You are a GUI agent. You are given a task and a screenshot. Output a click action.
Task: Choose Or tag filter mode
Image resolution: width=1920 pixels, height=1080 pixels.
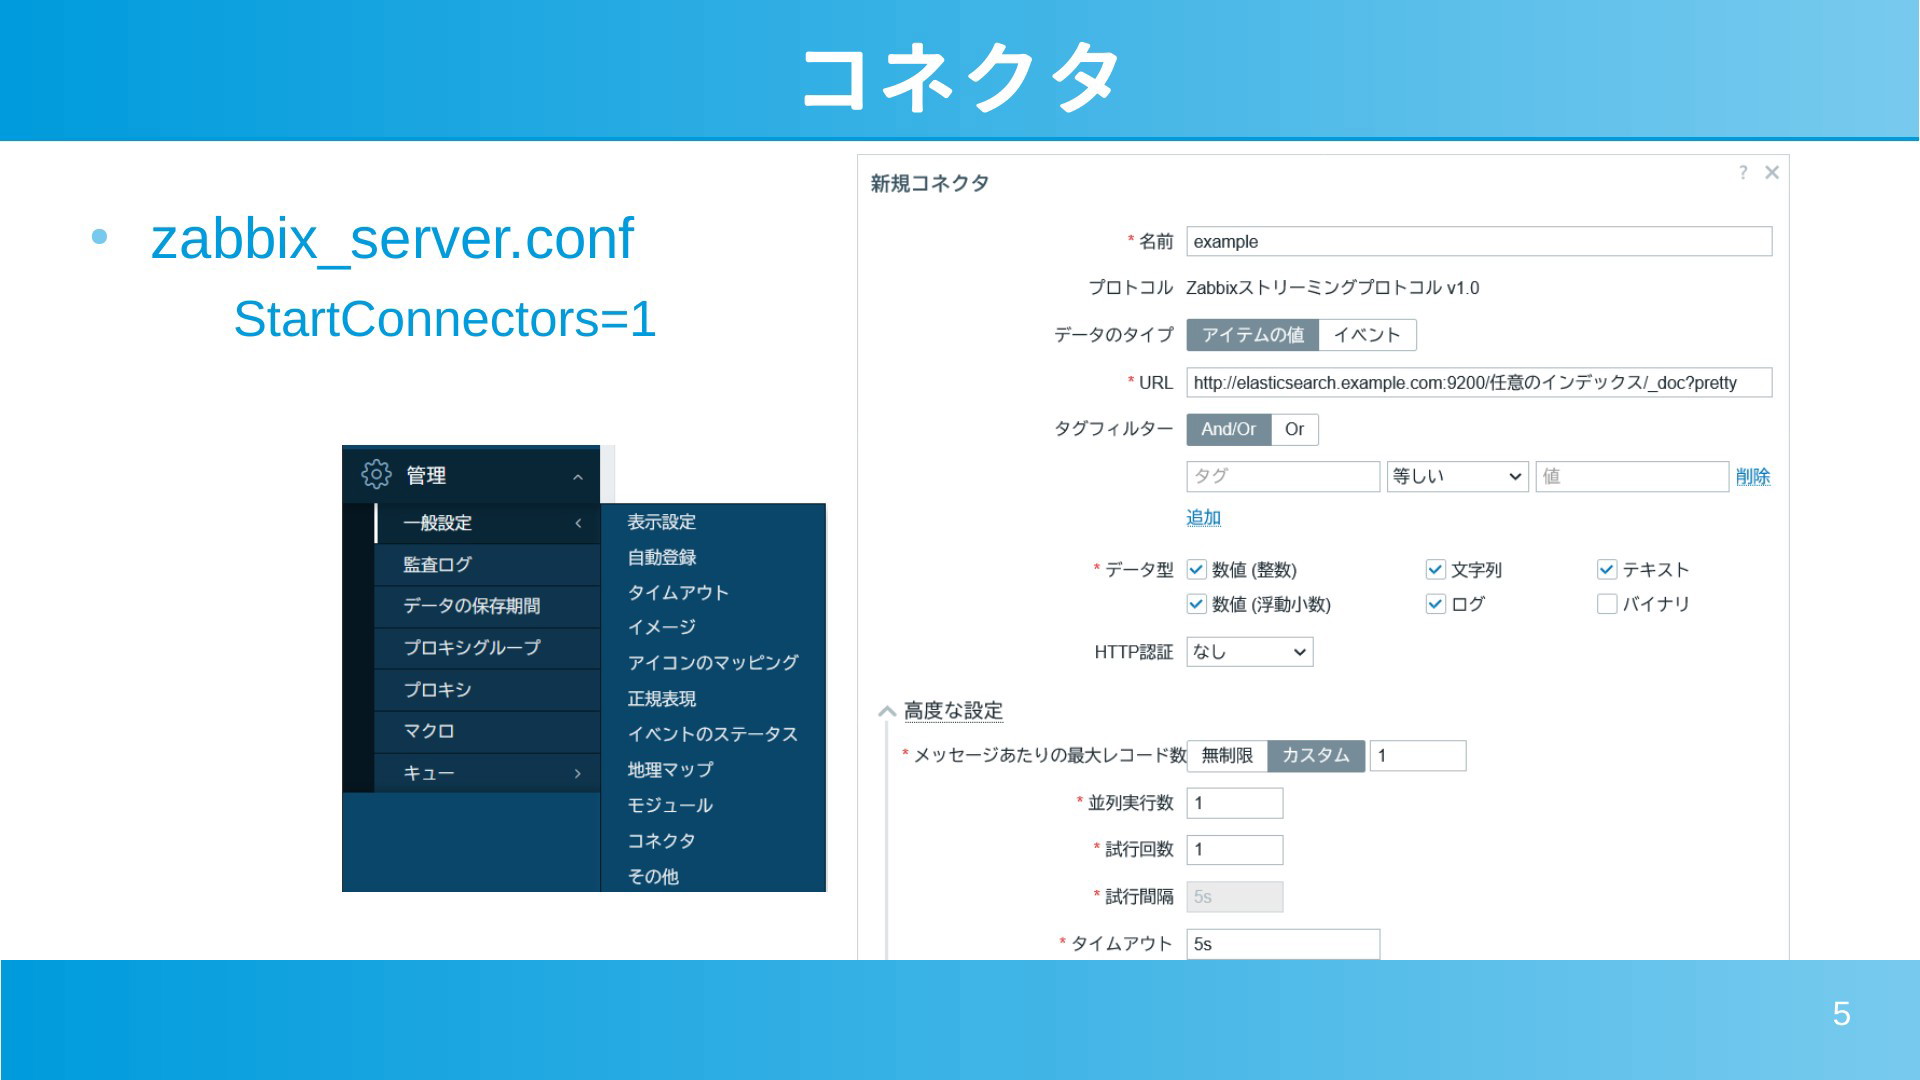click(1294, 429)
